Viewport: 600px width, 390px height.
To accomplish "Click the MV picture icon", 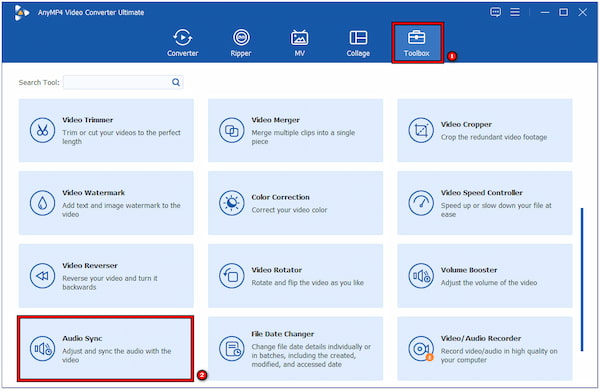I will [299, 38].
